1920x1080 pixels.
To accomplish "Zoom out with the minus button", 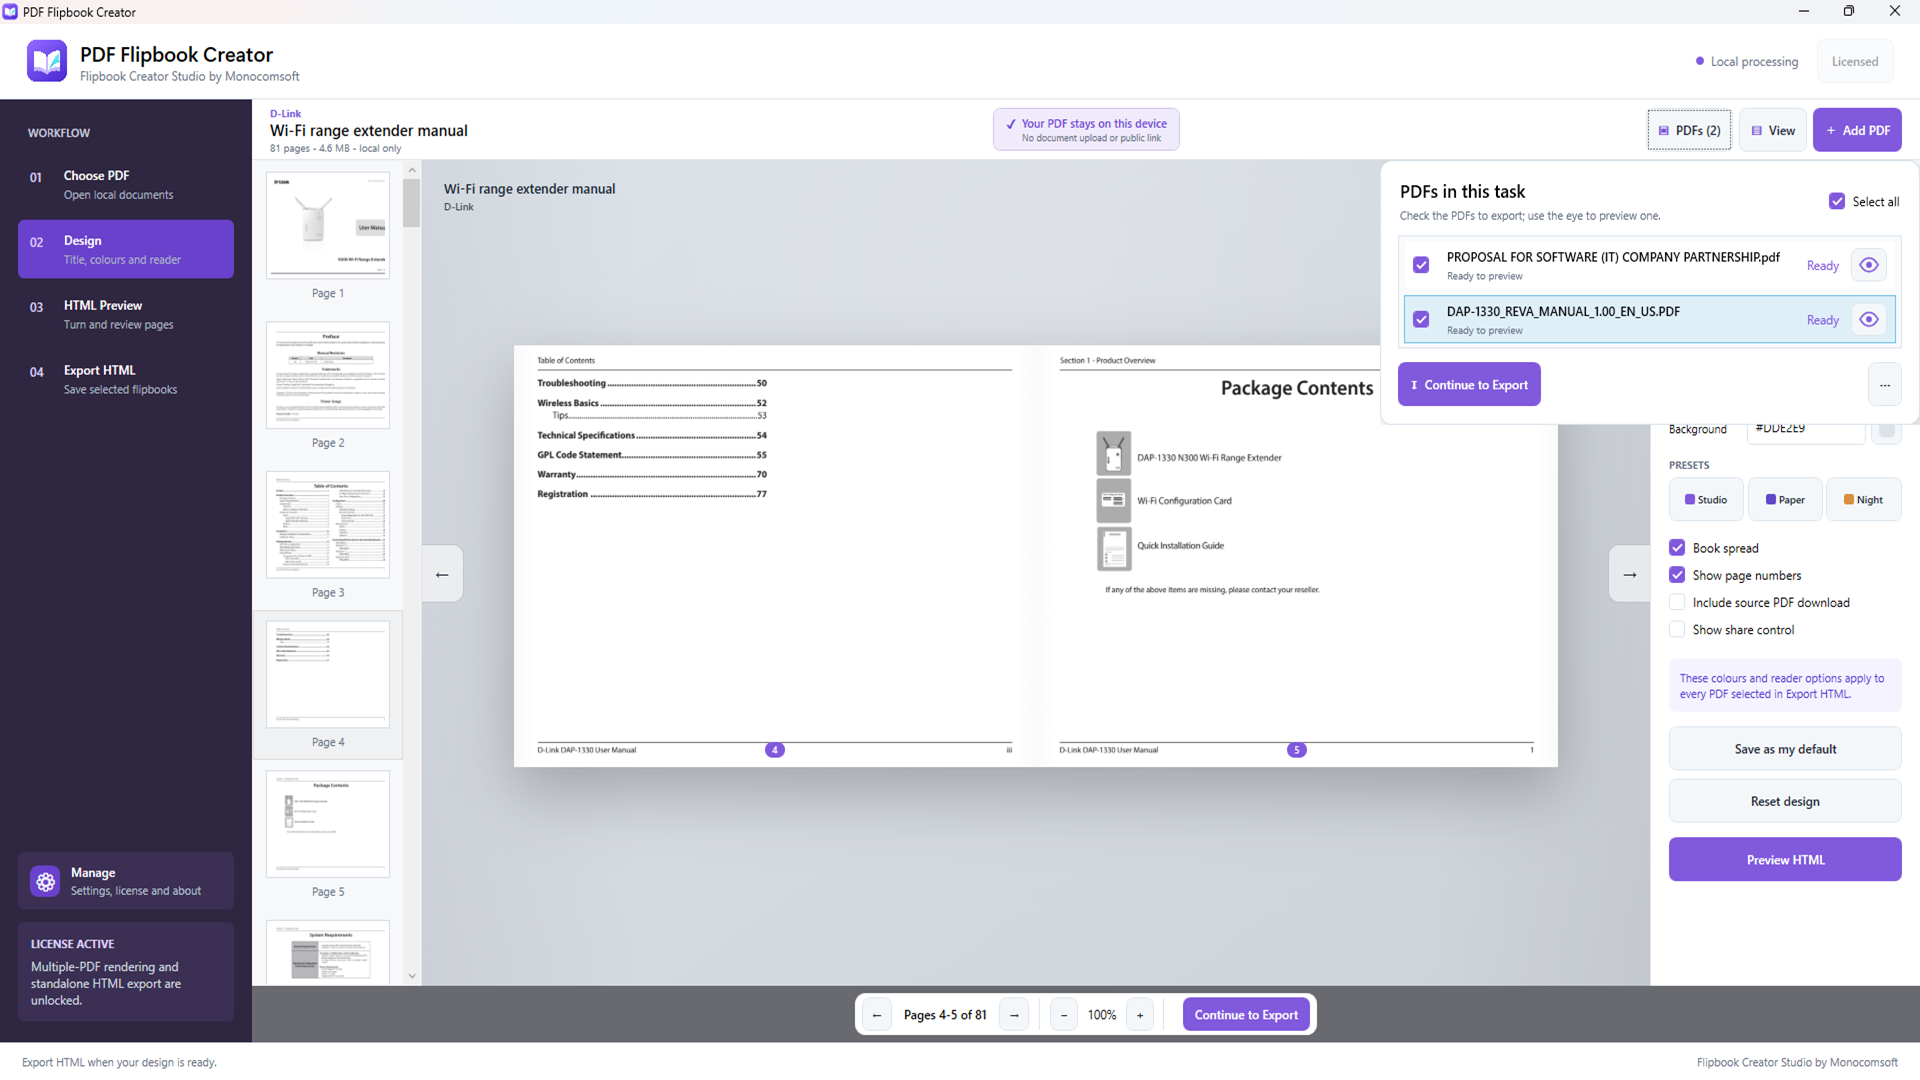I will pyautogui.click(x=1064, y=1015).
